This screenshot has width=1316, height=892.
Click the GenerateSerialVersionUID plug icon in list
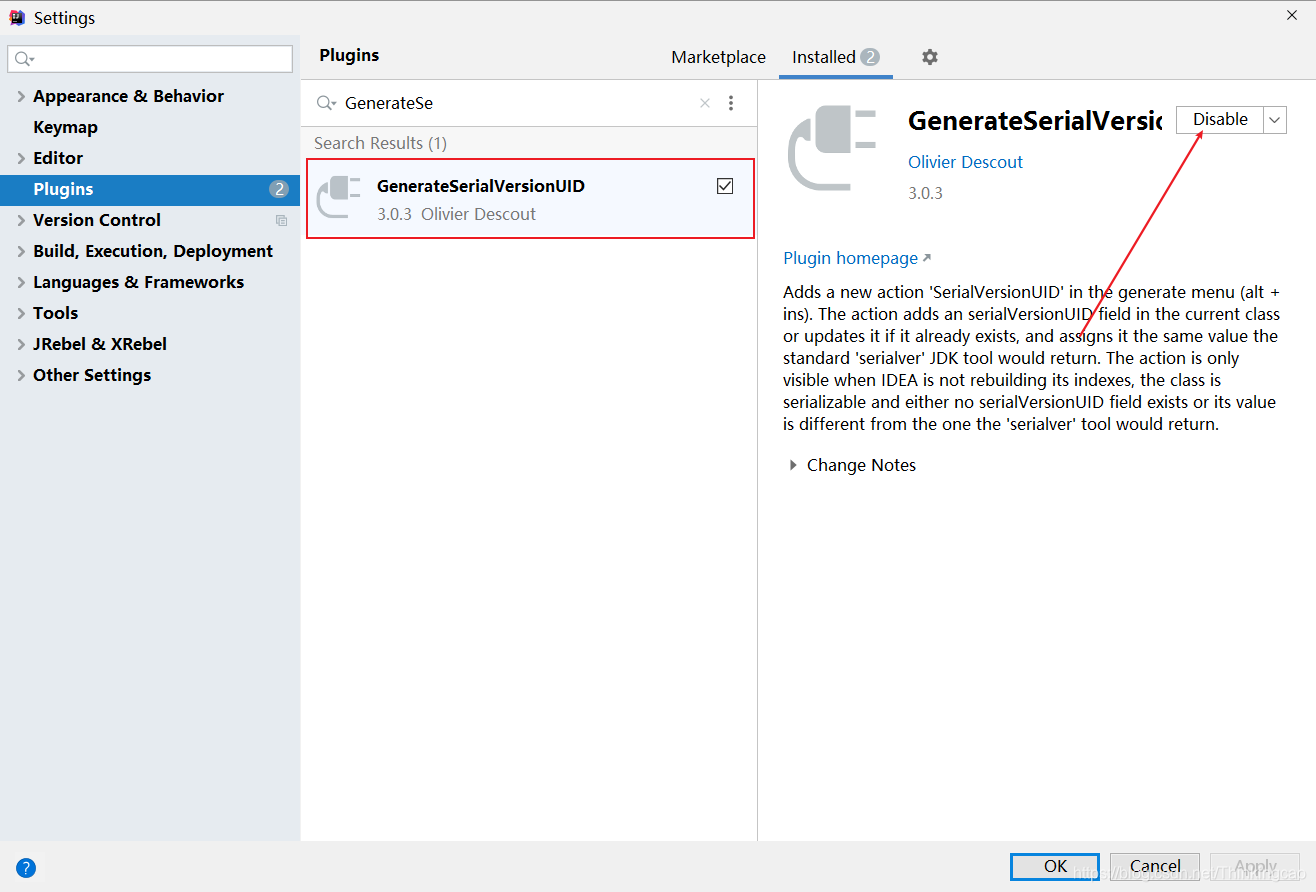(x=338, y=197)
